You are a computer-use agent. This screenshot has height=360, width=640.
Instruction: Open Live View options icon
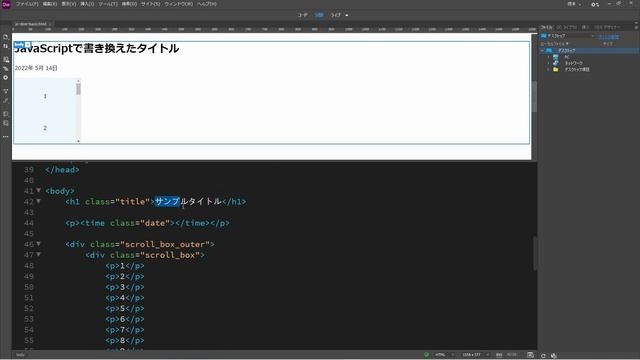[6, 60]
